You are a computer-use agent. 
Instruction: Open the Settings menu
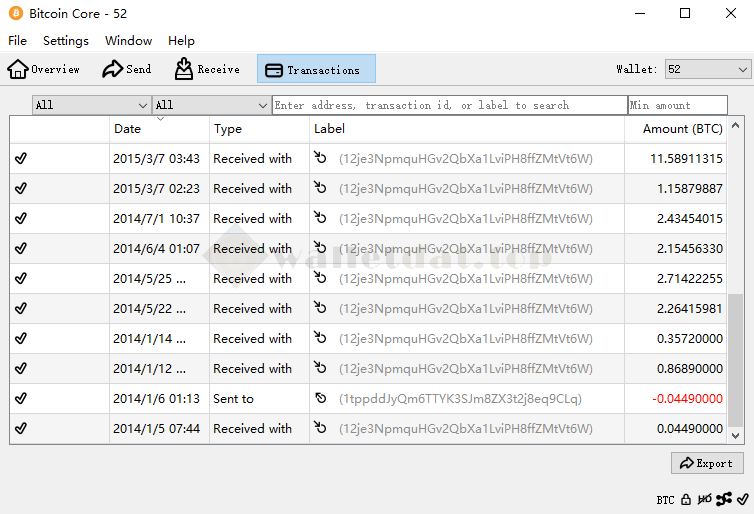point(66,41)
